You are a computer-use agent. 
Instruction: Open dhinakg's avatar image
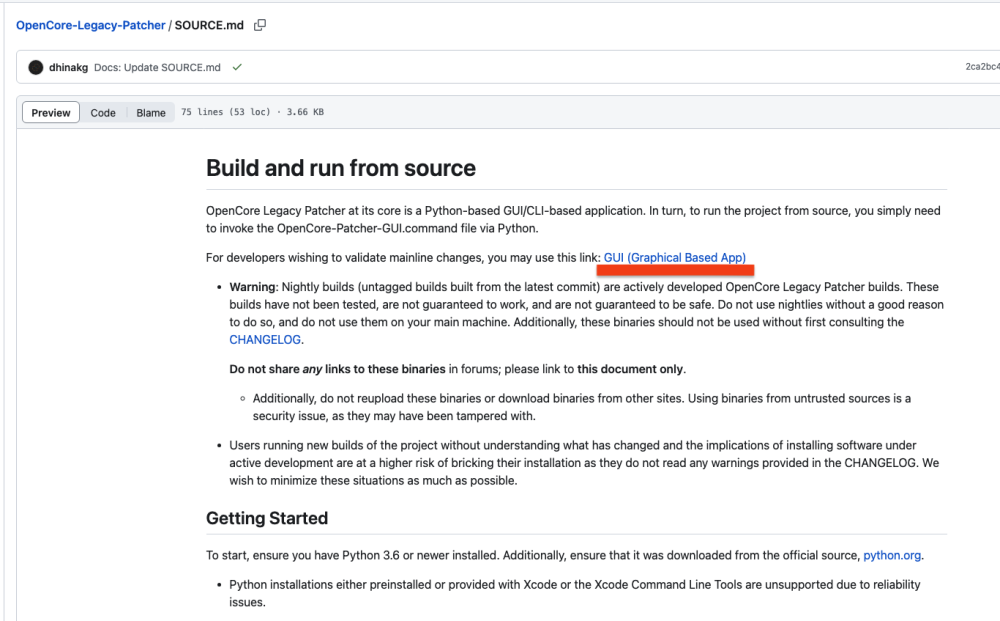(36, 67)
